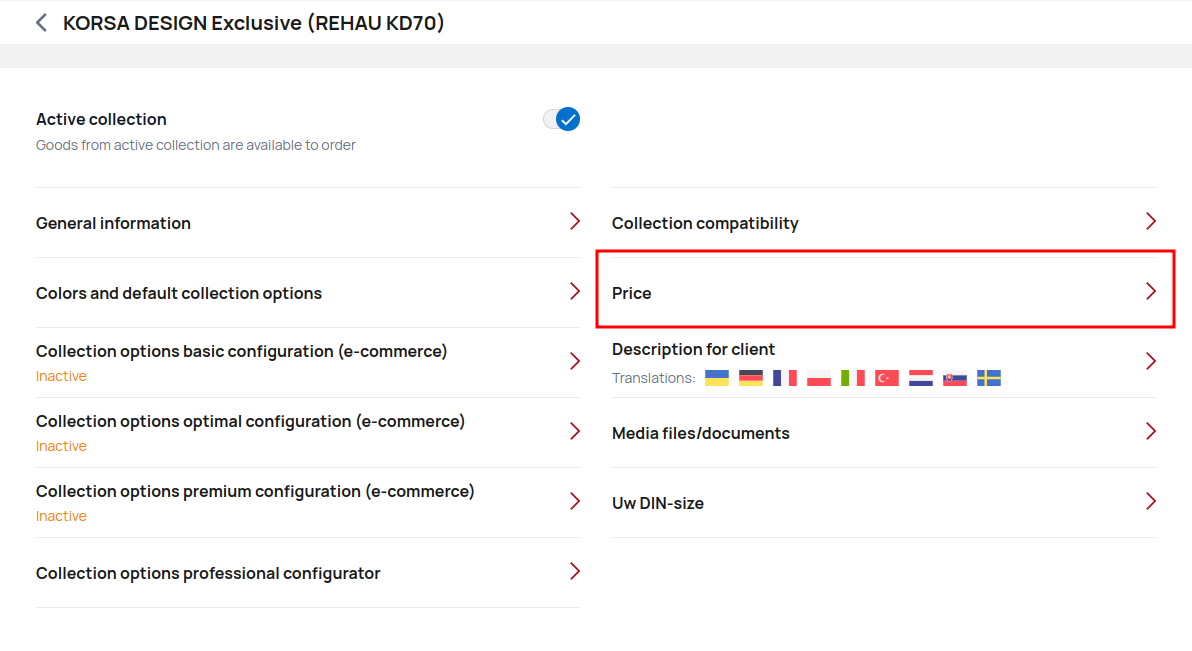The height and width of the screenshot is (651, 1192).
Task: Expand Colors and default collection options arrow
Action: pos(575,291)
